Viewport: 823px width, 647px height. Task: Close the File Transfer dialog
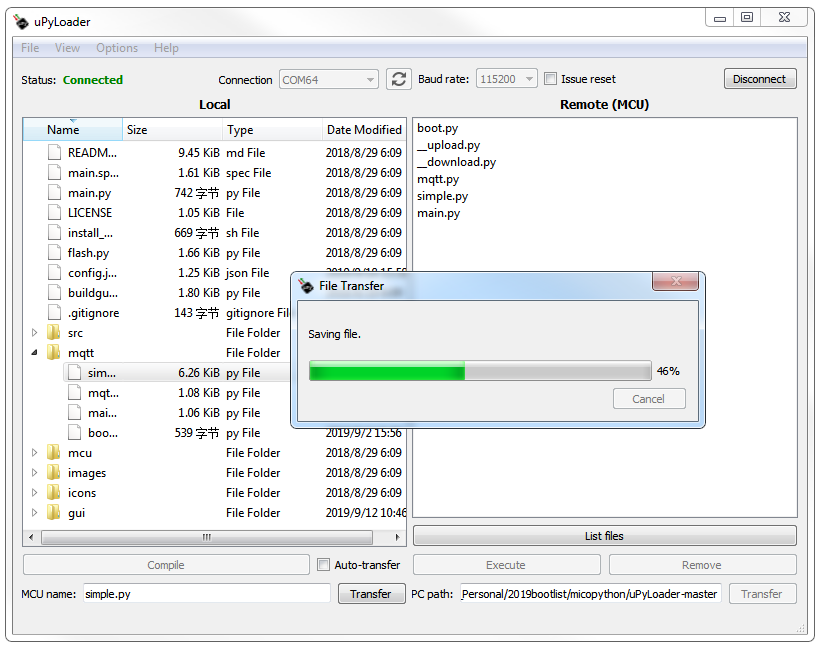[x=676, y=281]
